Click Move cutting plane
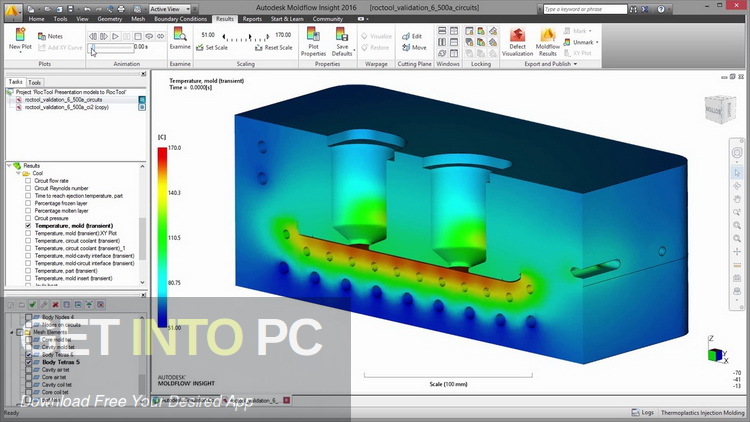This screenshot has width=750, height=422. tap(414, 47)
